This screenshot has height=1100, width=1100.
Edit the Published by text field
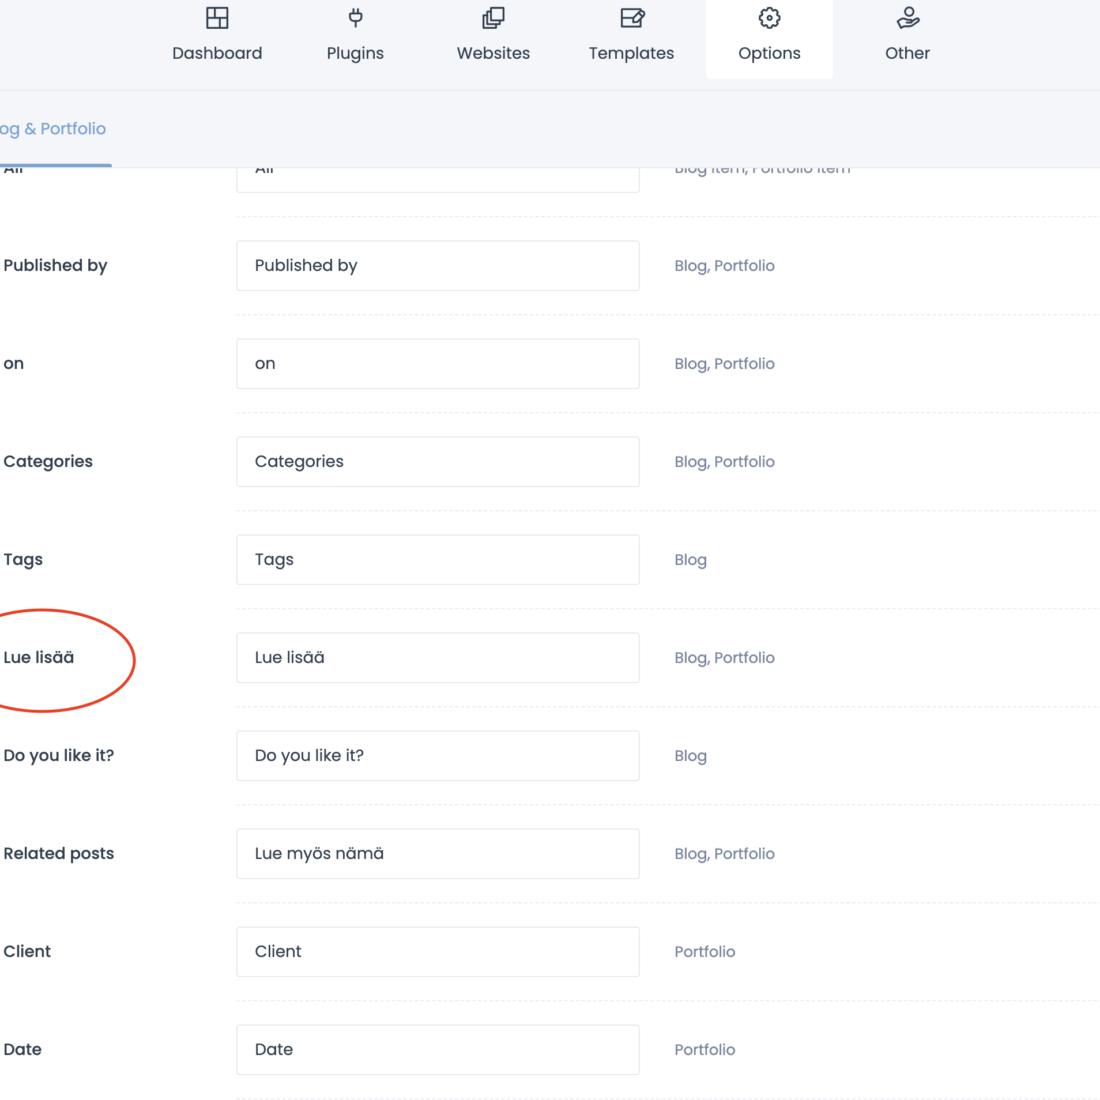point(438,266)
